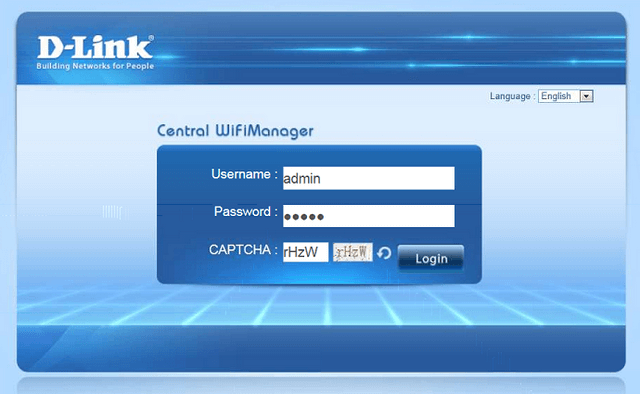640x394 pixels.
Task: Click the Password label
Action: pyautogui.click(x=245, y=211)
